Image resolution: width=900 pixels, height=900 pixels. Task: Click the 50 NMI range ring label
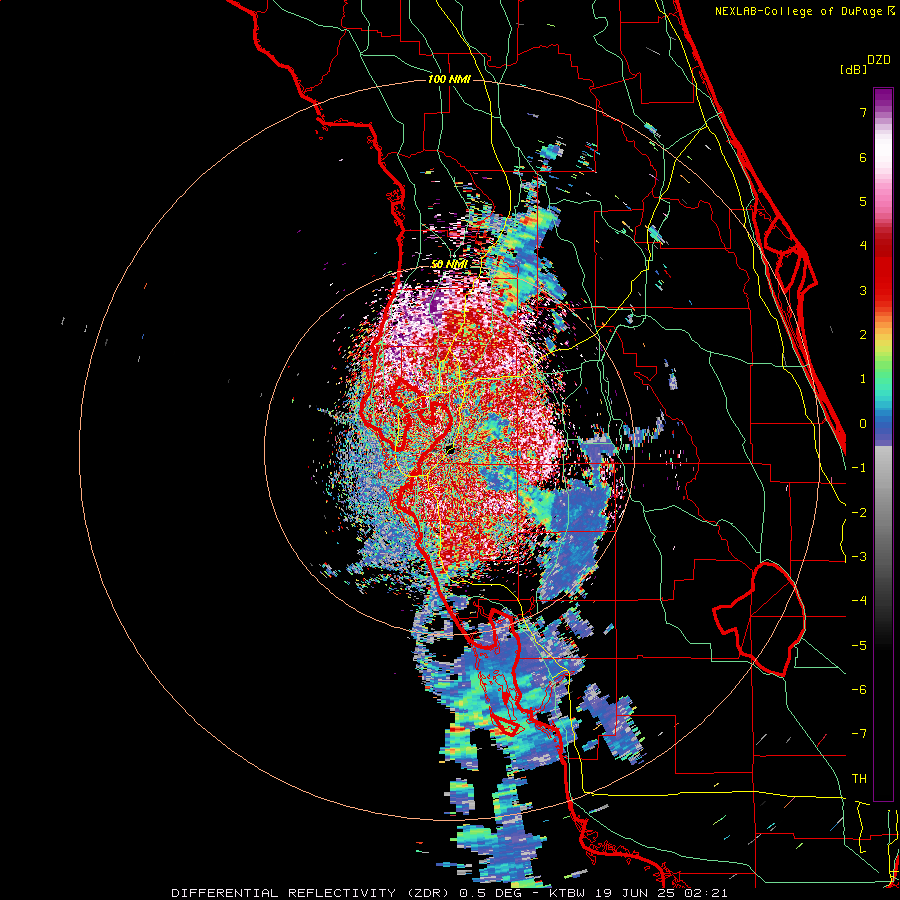449,264
